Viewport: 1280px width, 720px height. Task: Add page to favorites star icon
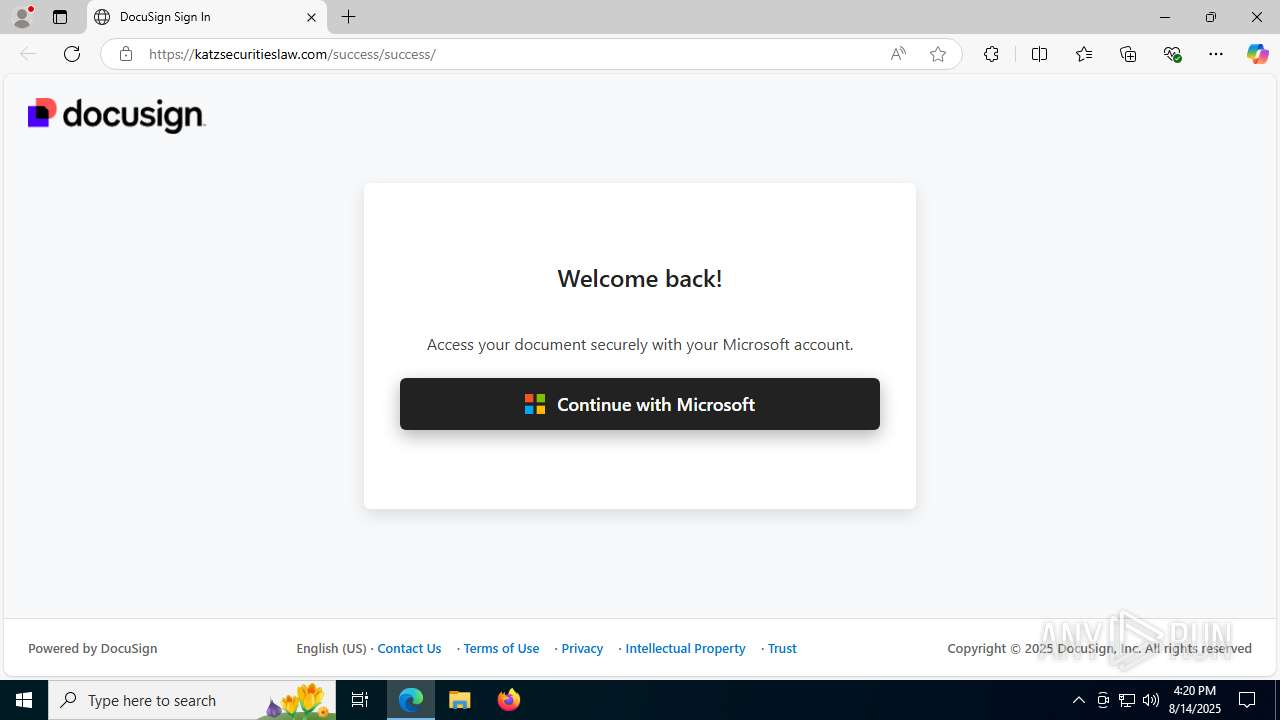click(x=938, y=54)
